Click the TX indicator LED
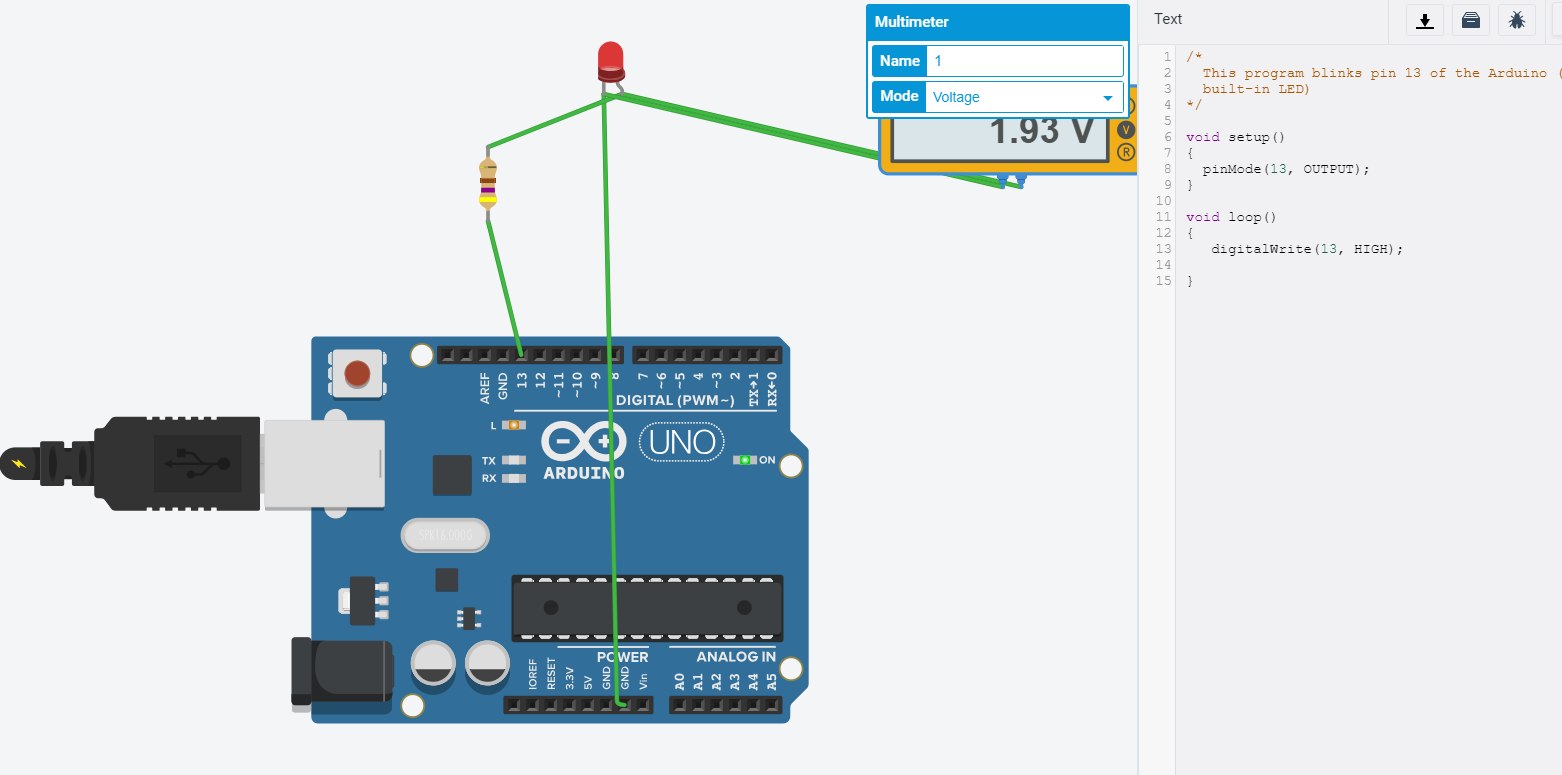The width and height of the screenshot is (1562, 775). click(514, 461)
